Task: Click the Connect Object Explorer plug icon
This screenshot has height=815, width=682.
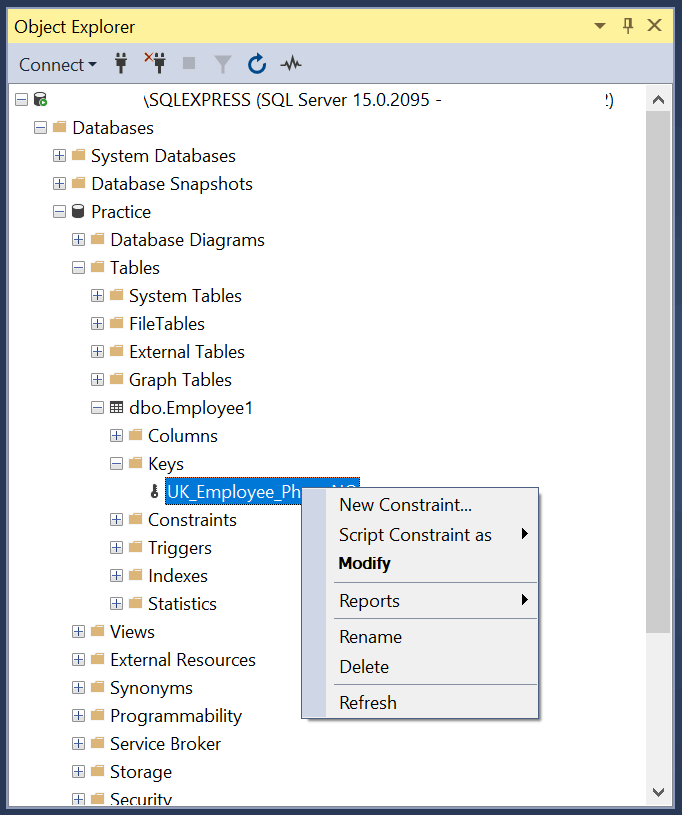Action: coord(120,63)
